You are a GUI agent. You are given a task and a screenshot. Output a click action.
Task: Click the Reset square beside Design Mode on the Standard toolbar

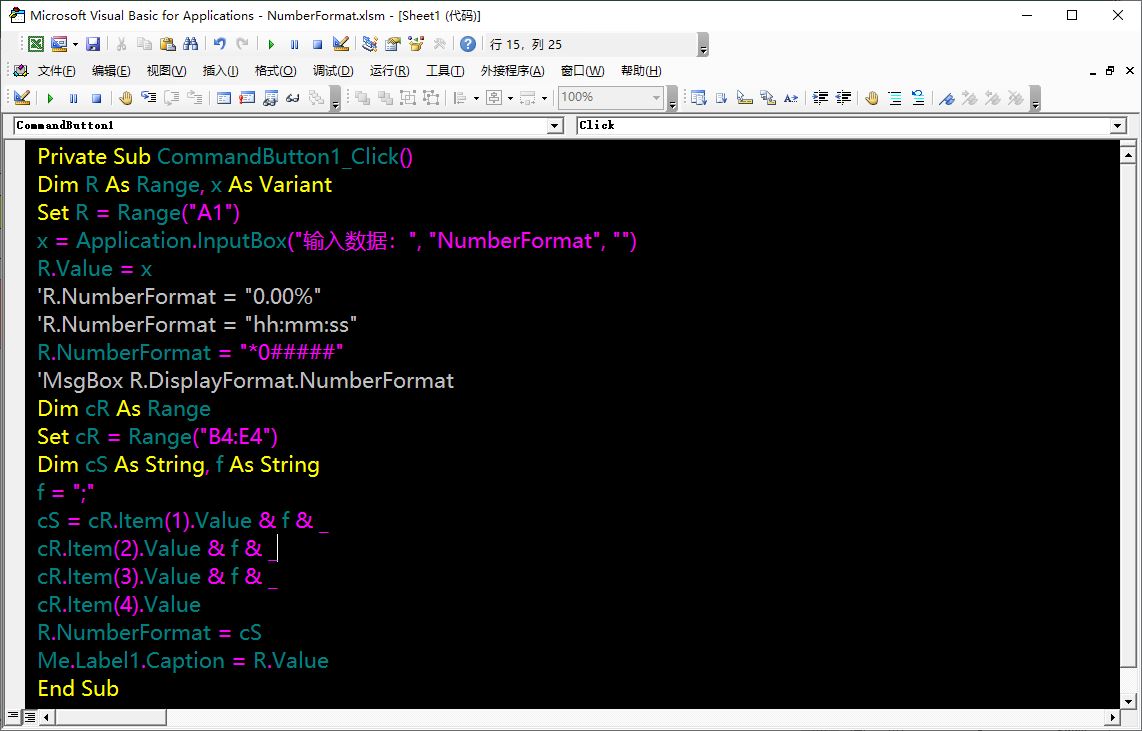coord(318,44)
